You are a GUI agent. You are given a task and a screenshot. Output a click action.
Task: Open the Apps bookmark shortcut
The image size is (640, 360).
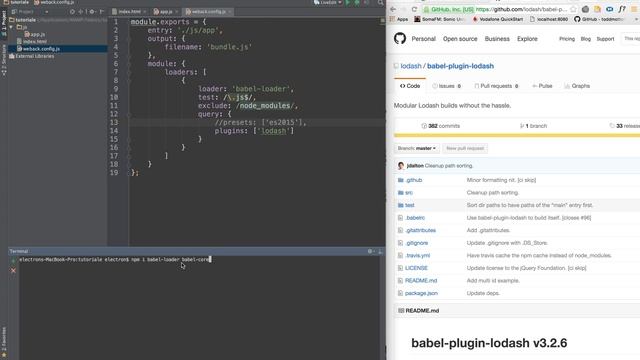tap(399, 19)
